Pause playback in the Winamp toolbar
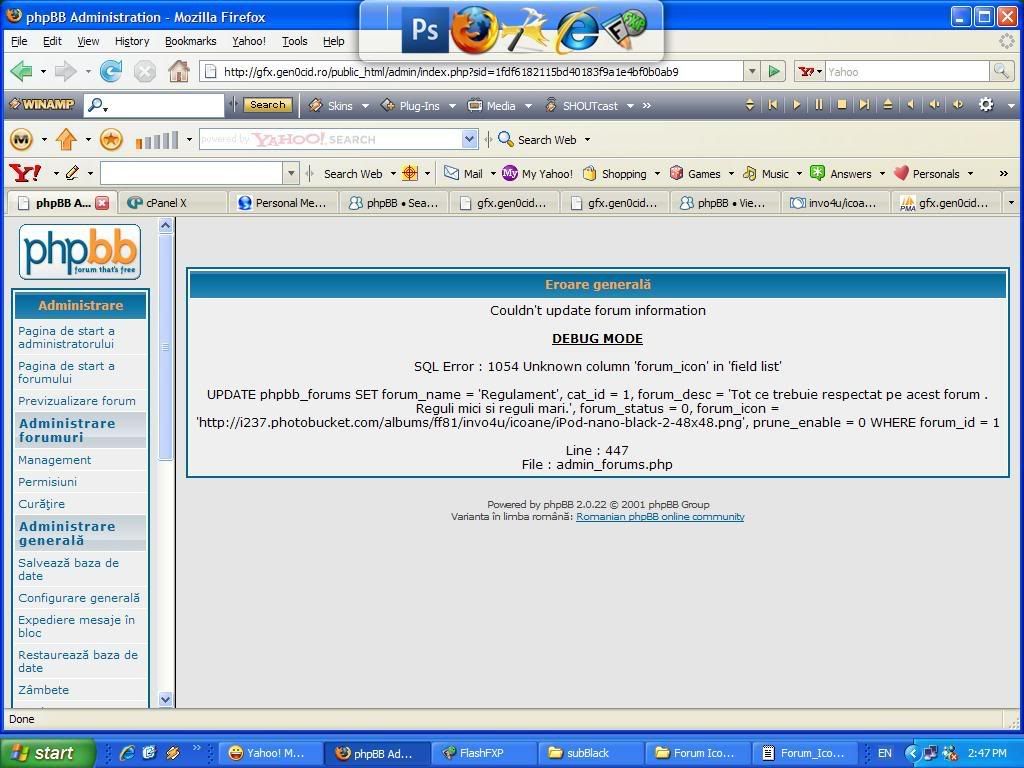The width and height of the screenshot is (1024, 768). tap(818, 104)
